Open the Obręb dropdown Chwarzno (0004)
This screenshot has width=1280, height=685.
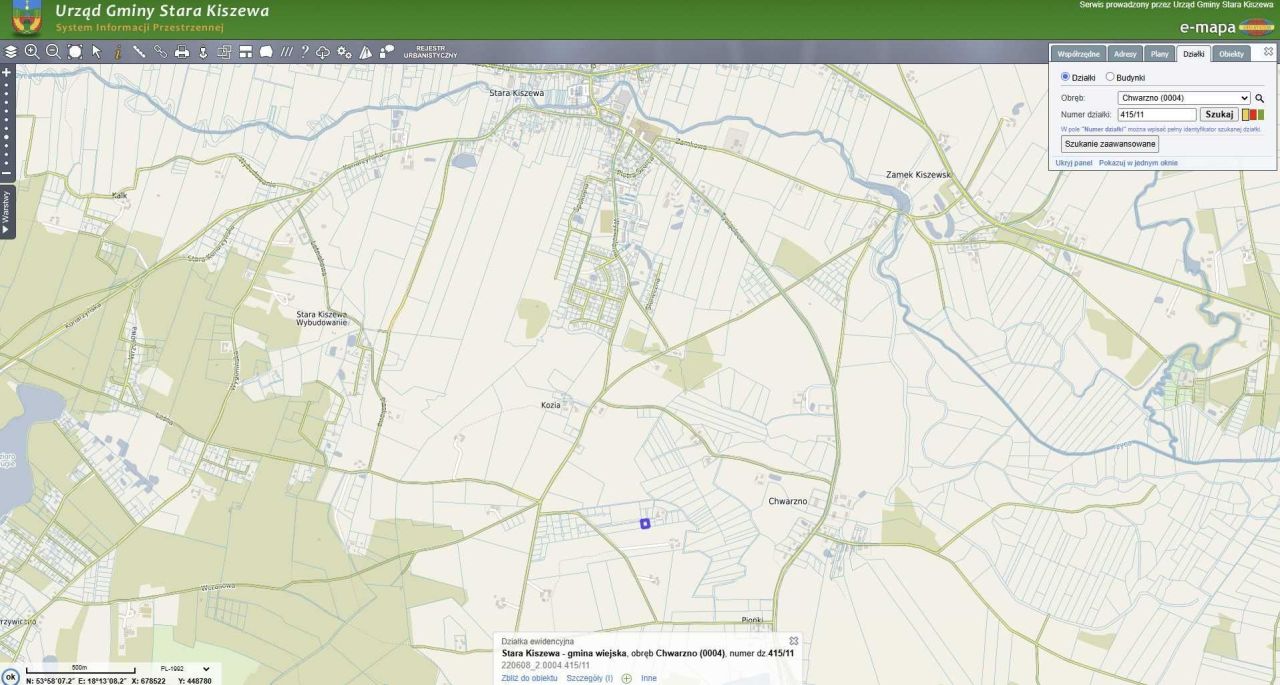[x=1184, y=98]
